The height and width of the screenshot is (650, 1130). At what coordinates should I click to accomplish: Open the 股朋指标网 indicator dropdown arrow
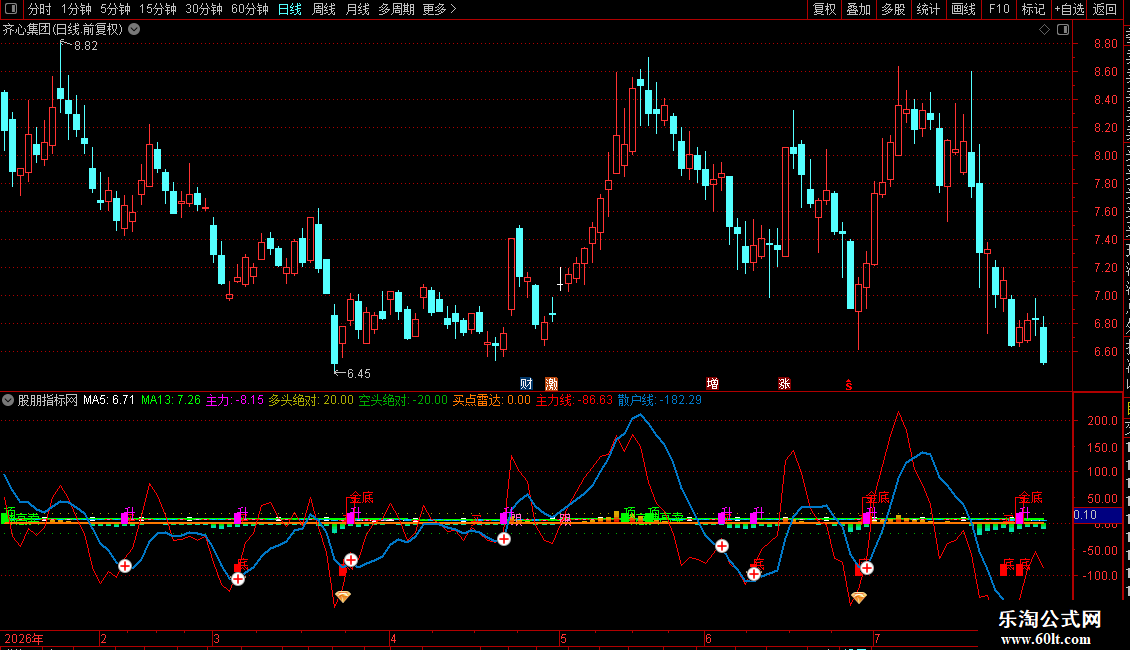(8, 400)
